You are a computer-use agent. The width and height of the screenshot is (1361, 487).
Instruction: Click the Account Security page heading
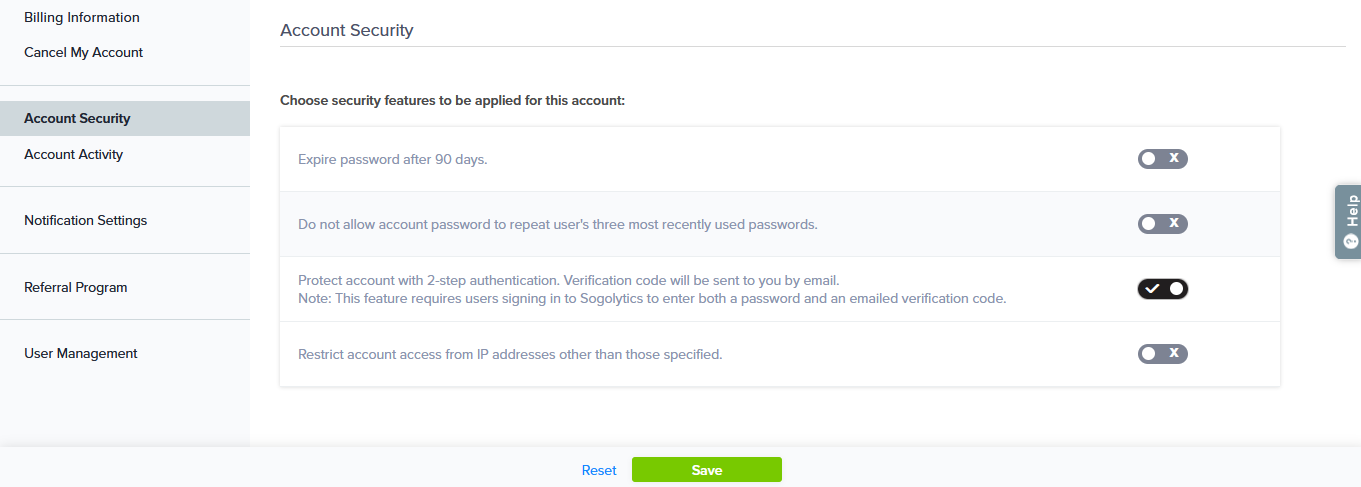(x=347, y=30)
